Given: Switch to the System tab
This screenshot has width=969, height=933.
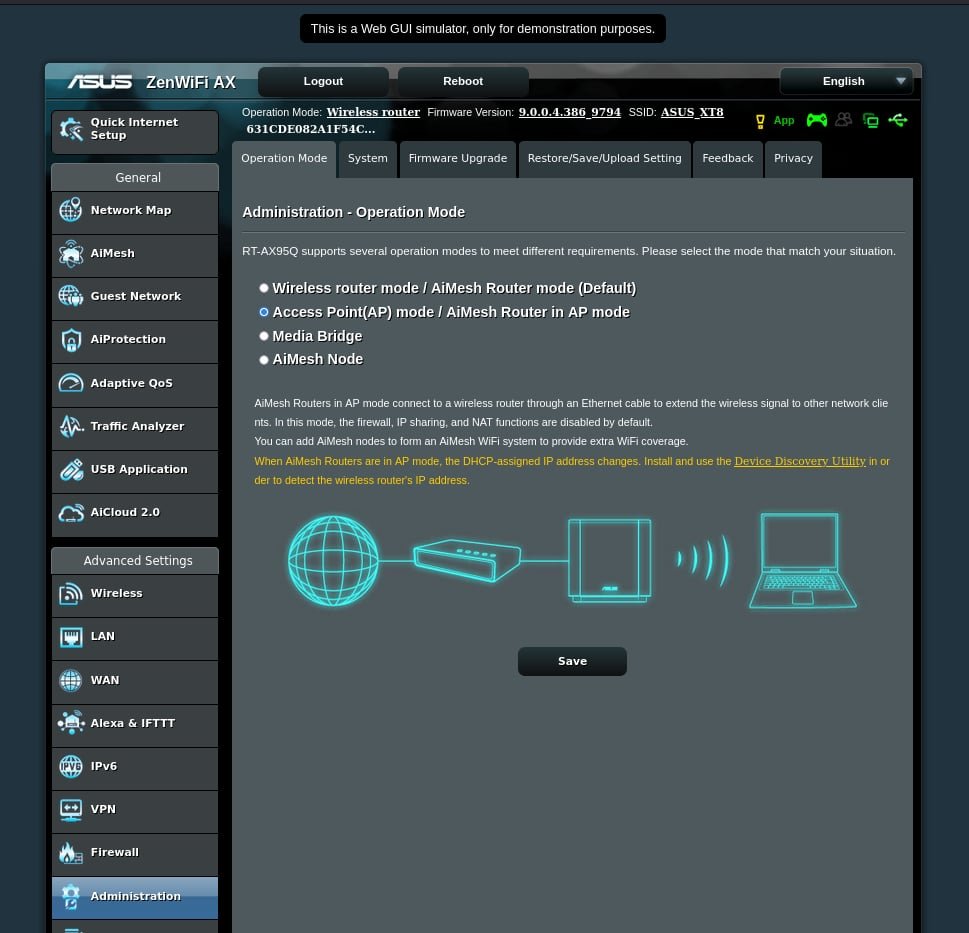Looking at the screenshot, I should tap(368, 159).
